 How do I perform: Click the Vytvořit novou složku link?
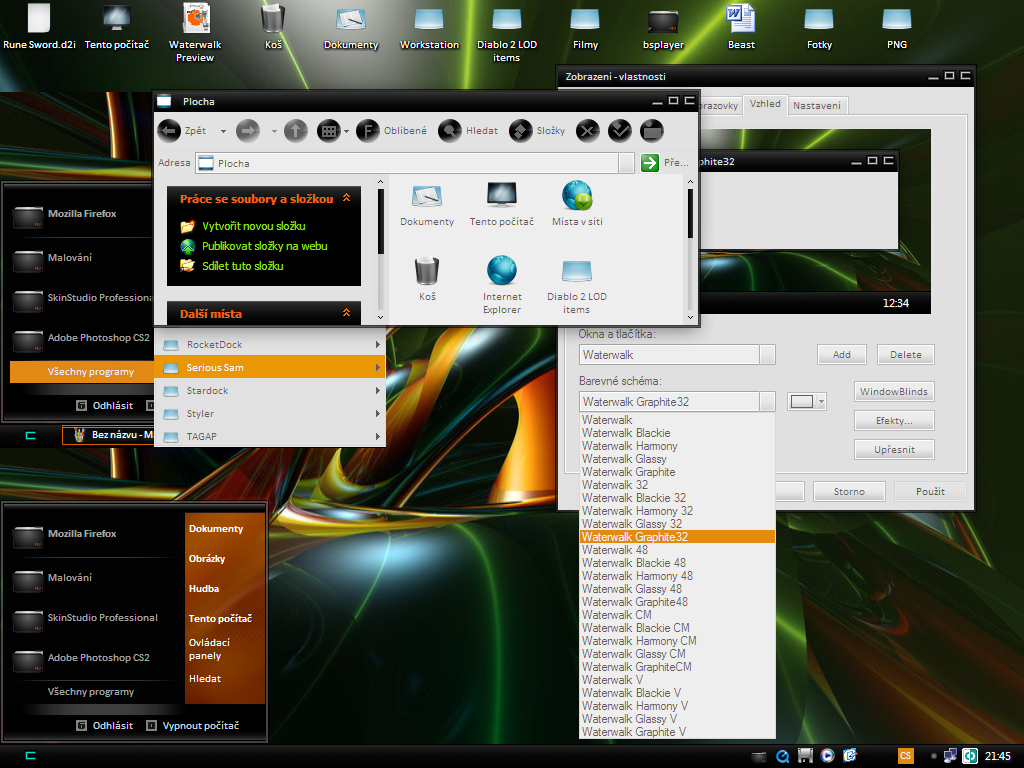click(x=253, y=226)
